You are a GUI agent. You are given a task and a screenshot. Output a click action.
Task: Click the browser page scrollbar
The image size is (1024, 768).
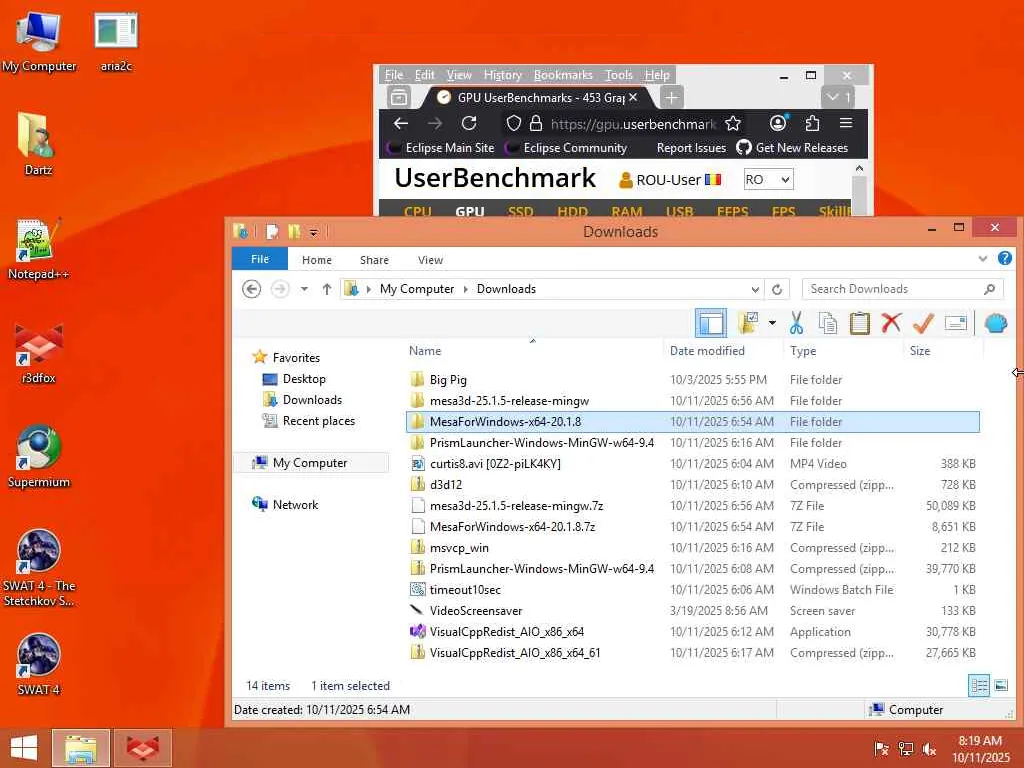(x=859, y=193)
